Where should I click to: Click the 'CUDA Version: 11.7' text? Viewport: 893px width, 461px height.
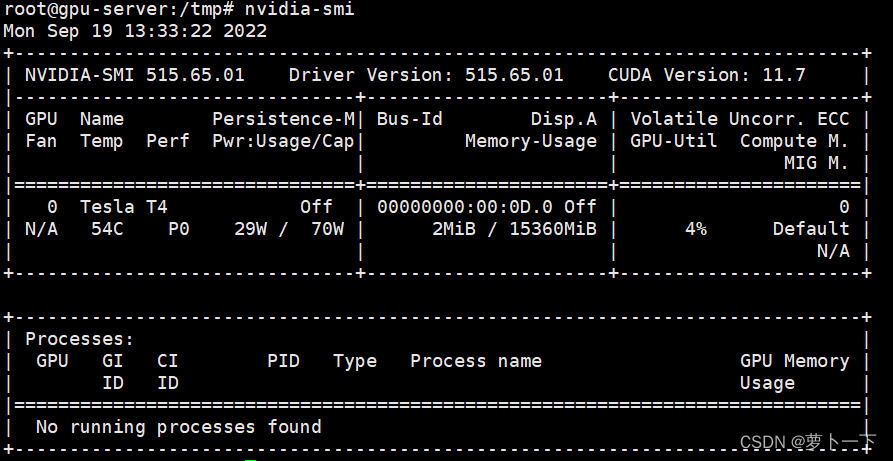[x=707, y=75]
